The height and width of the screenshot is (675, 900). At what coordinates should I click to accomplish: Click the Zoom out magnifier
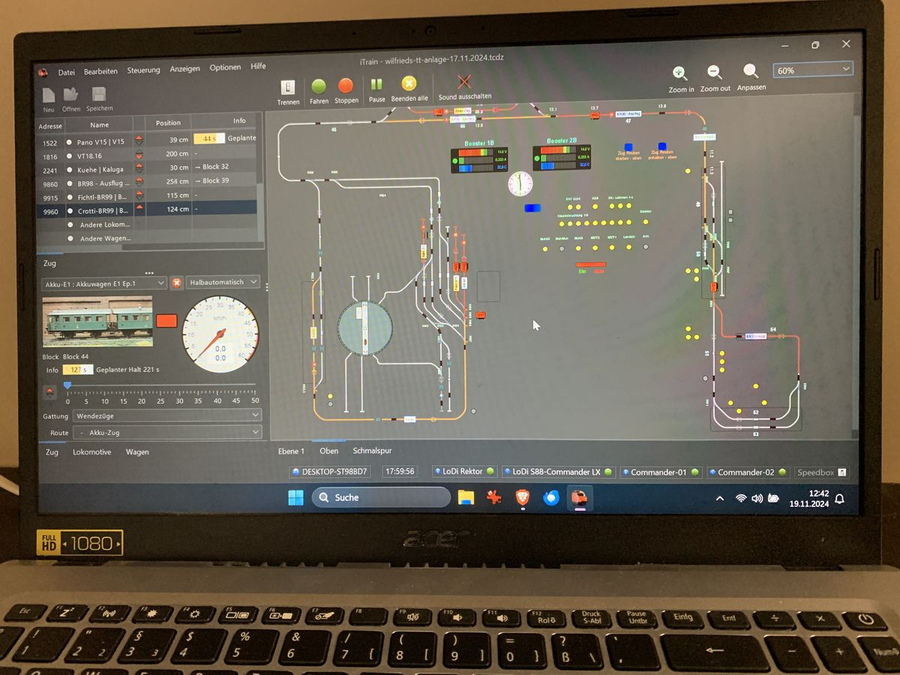tap(715, 72)
